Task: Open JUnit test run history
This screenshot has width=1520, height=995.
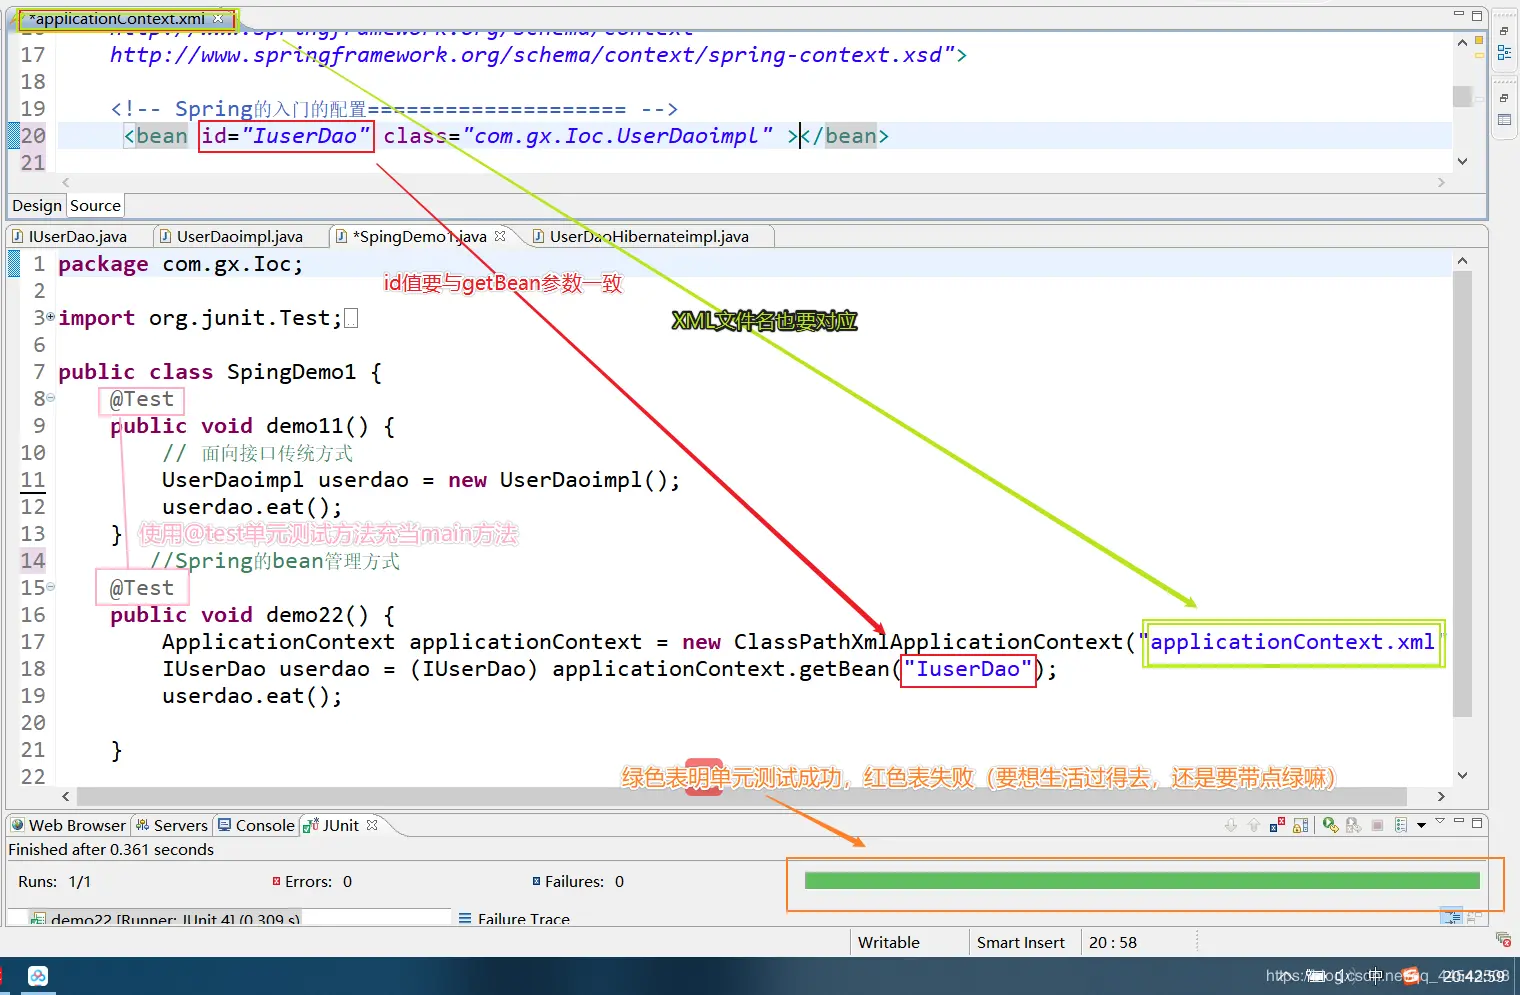Action: 1401,825
